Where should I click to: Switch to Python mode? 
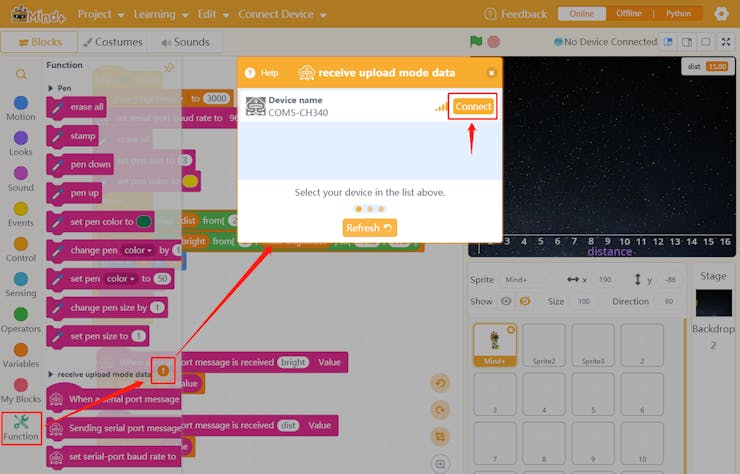tap(678, 13)
